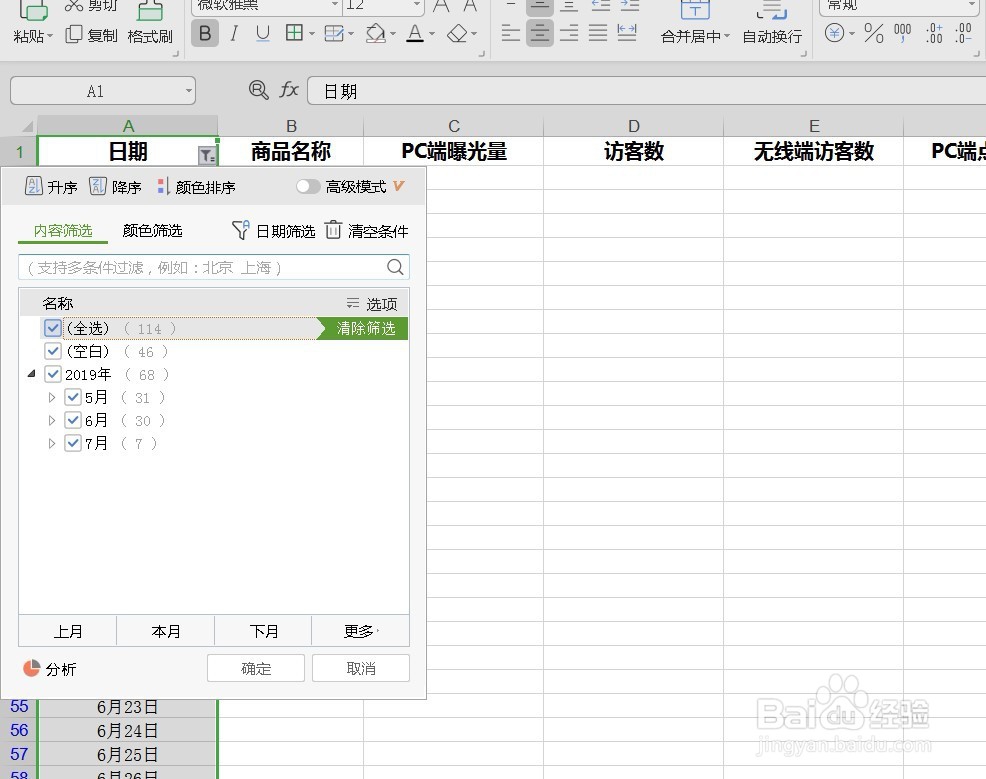Enable automatic text wrapping with 自动换行
This screenshot has width=986, height=779.
click(x=771, y=33)
